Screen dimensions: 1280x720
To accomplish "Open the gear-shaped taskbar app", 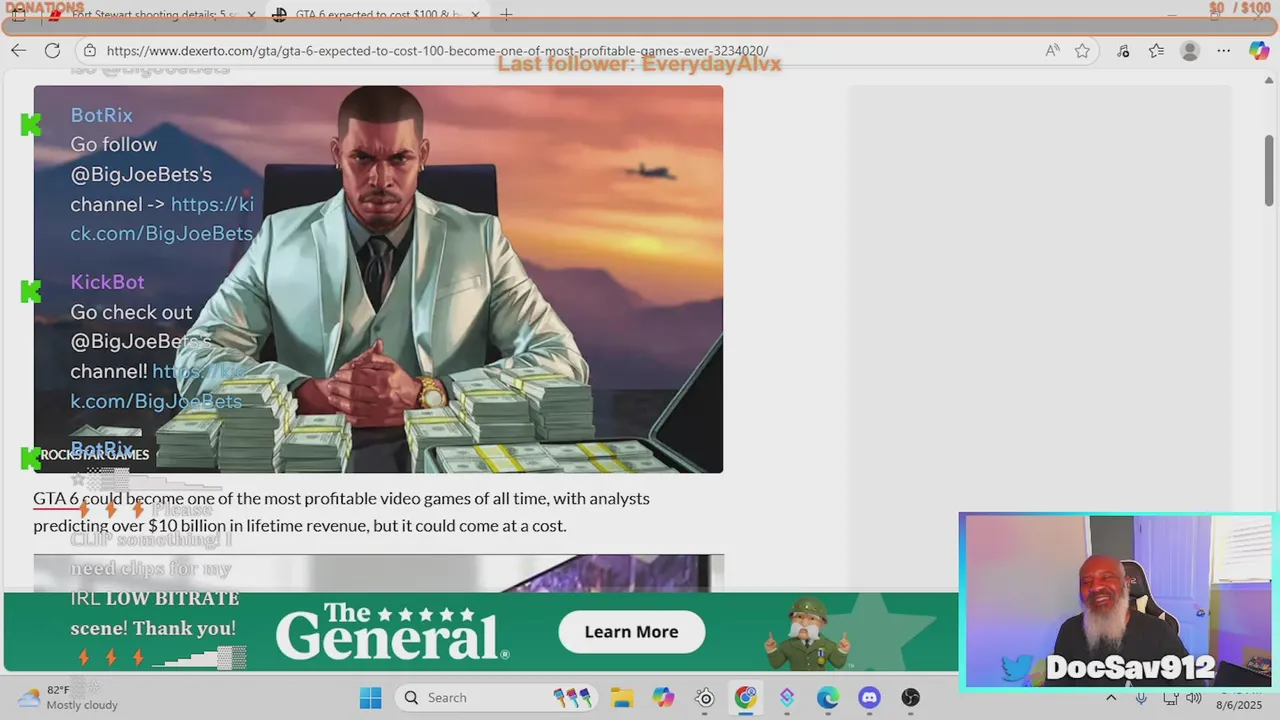I will tap(705, 698).
